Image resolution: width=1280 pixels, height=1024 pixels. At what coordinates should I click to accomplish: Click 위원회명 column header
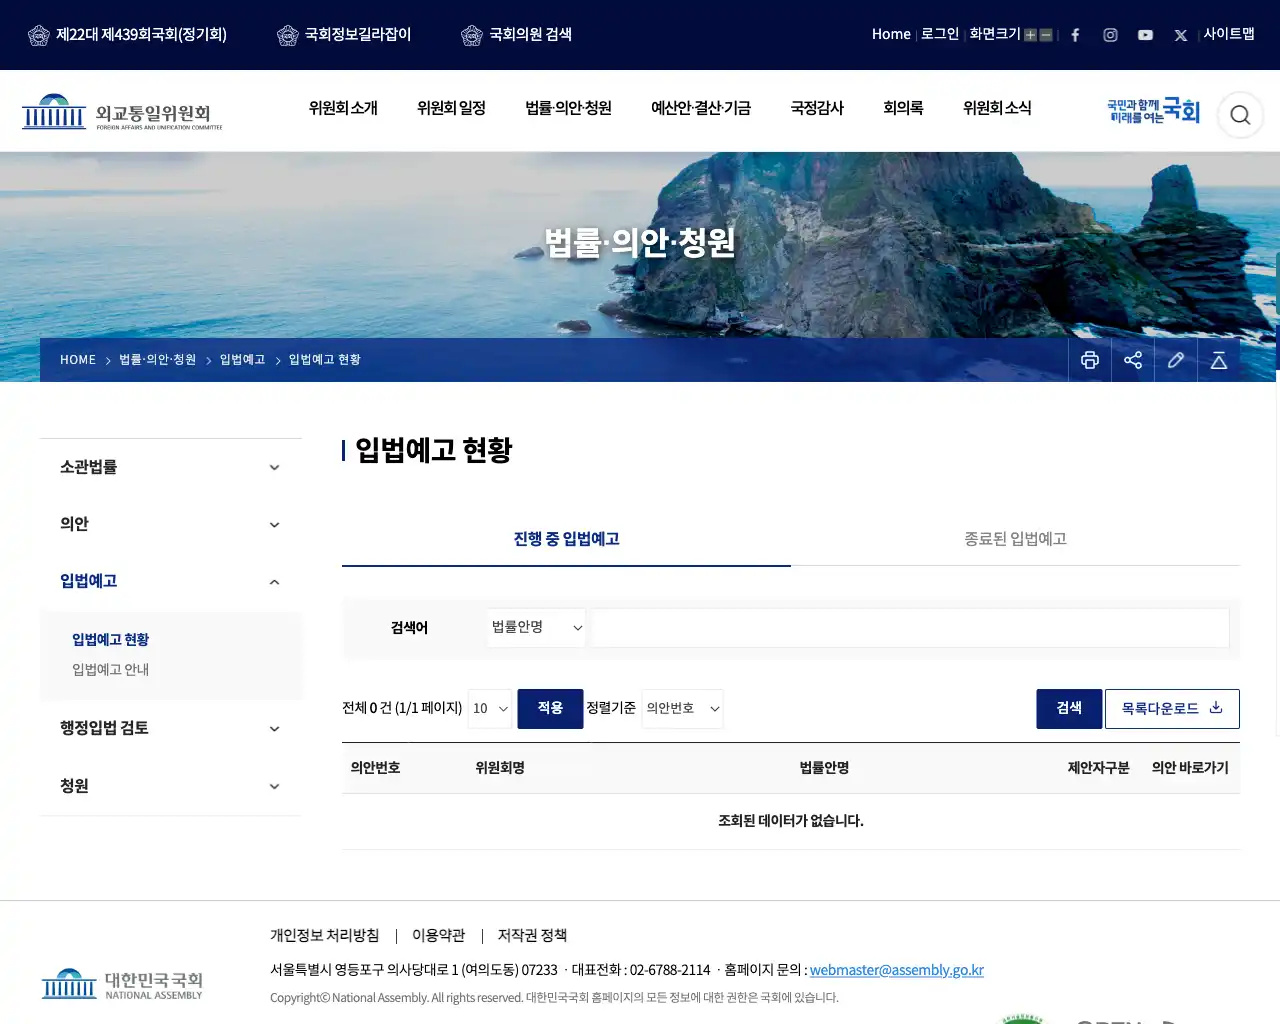[500, 768]
